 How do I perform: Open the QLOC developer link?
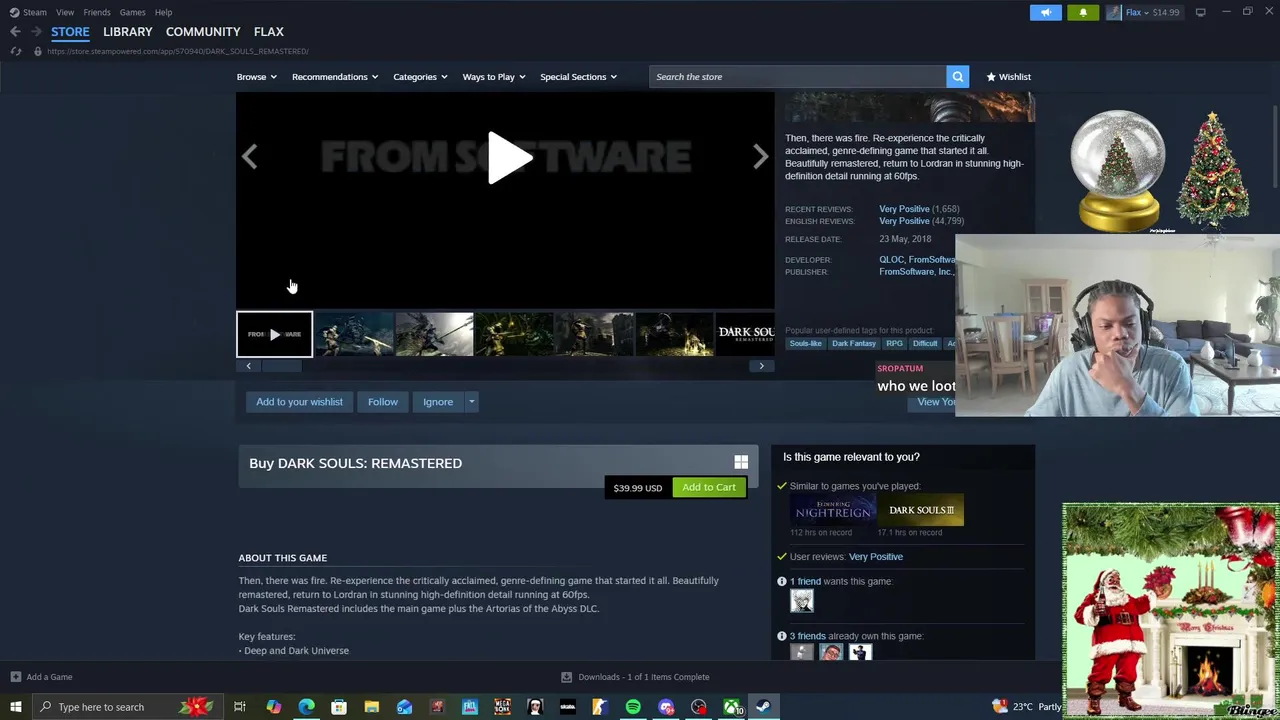click(891, 260)
